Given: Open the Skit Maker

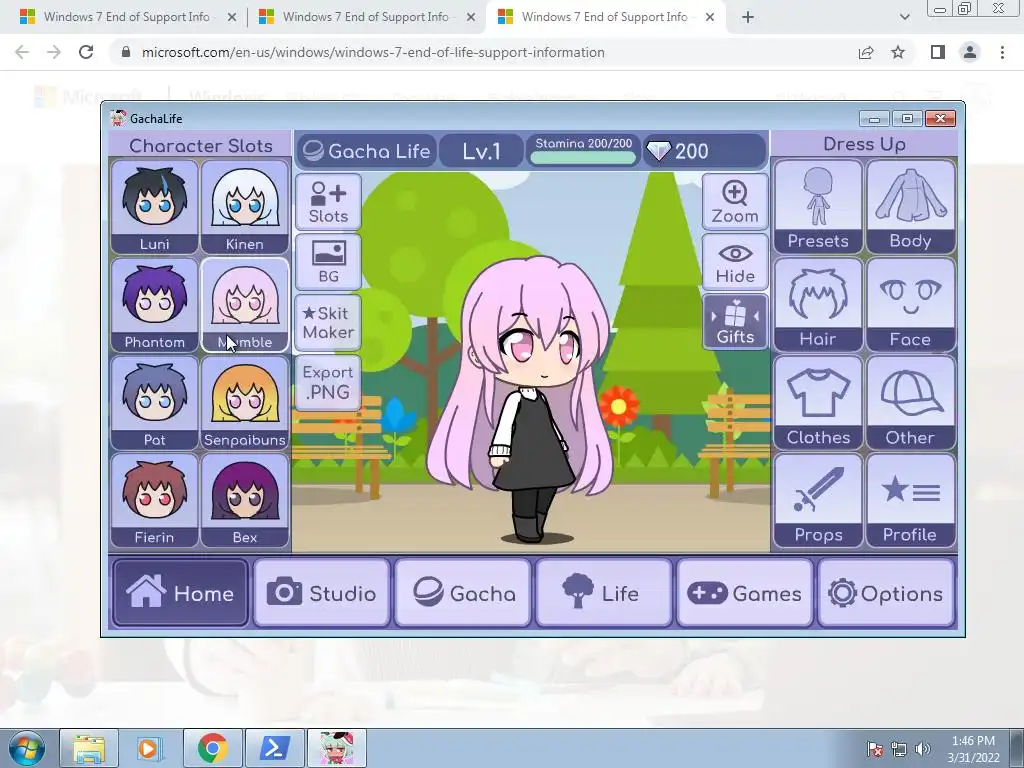Looking at the screenshot, I should point(328,322).
